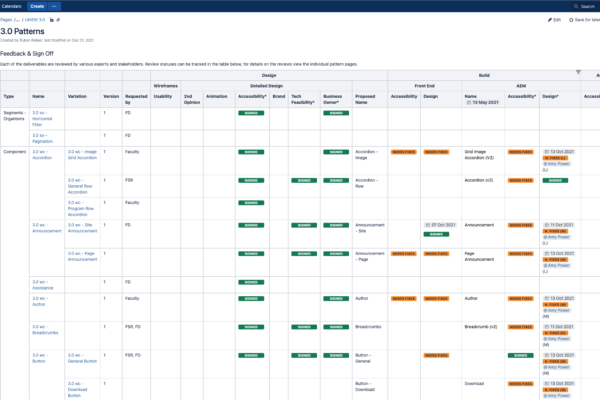The width and height of the screenshot is (600, 400).
Task: Click the Detailed Design column header
Action: coord(266,86)
